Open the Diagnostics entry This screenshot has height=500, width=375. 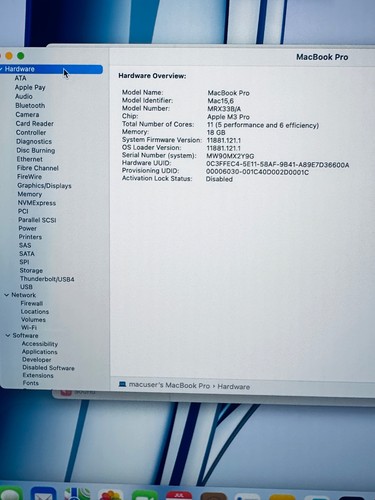pos(34,141)
